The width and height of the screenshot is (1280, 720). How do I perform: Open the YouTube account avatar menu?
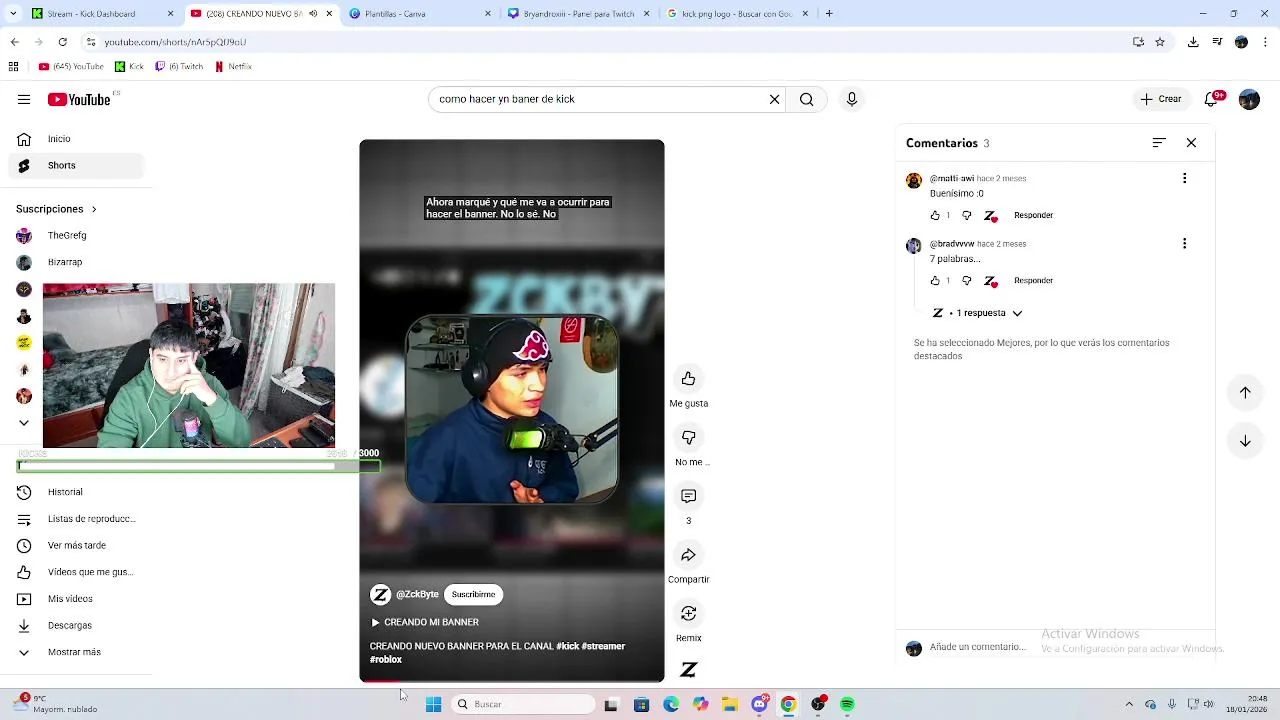[1249, 99]
